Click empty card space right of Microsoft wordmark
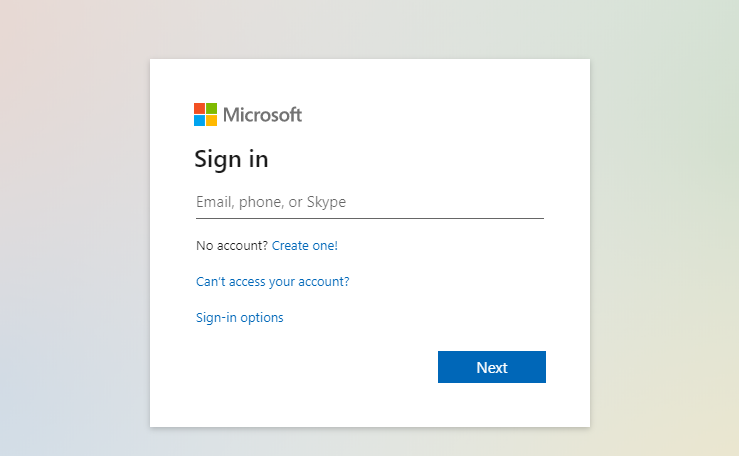Viewport: 739px width, 456px height. [x=430, y=115]
